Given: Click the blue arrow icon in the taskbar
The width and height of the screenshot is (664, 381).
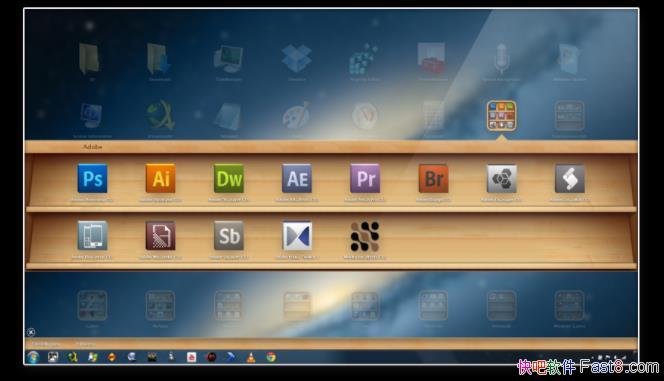Looking at the screenshot, I should pyautogui.click(x=231, y=357).
